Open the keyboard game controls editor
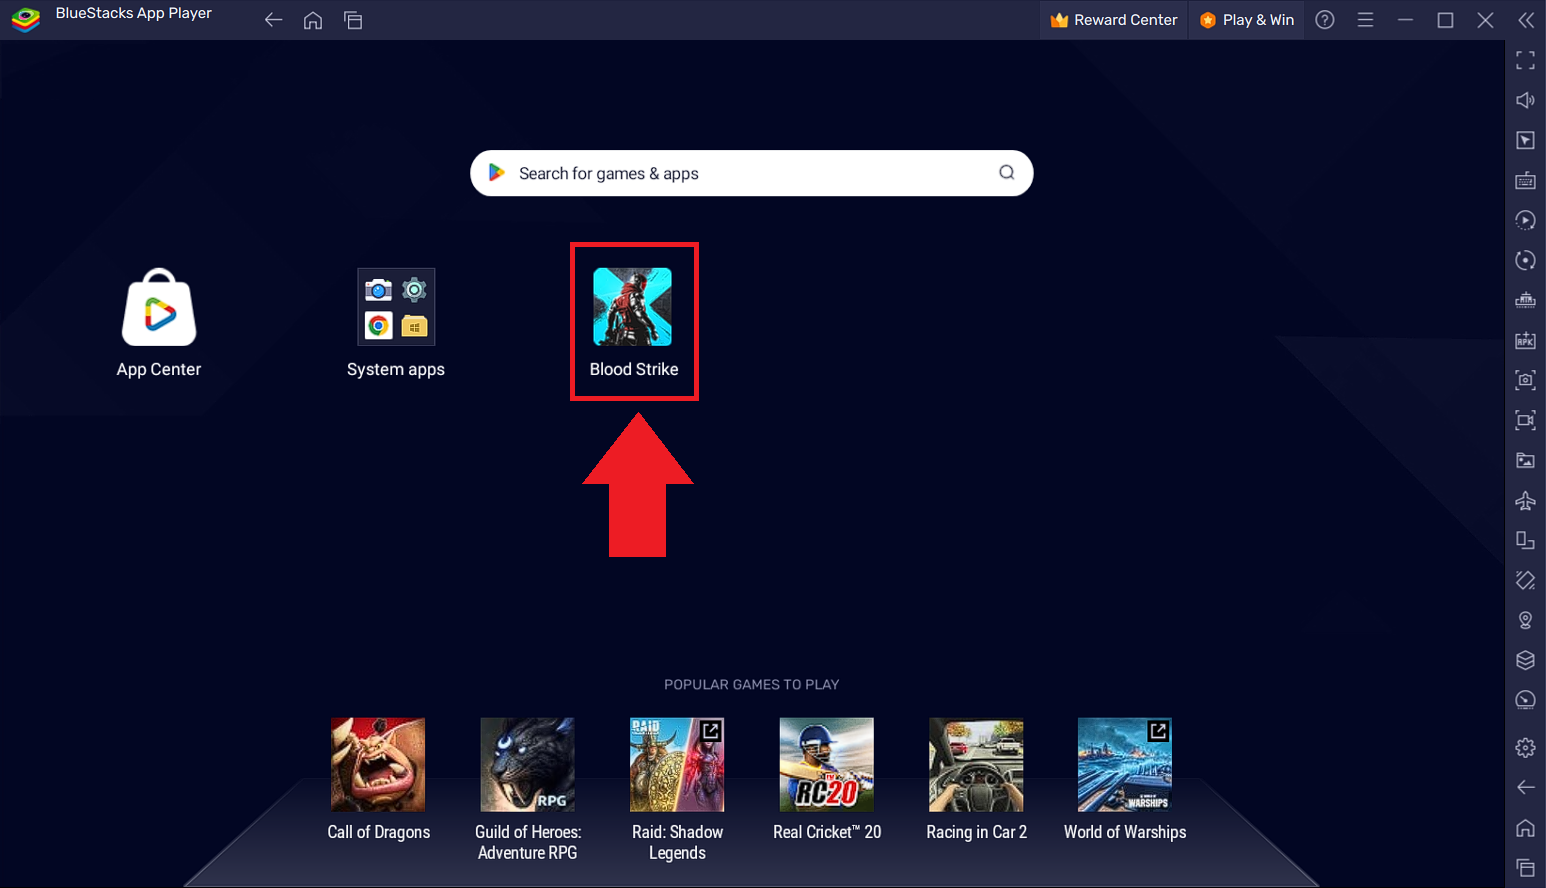 pyautogui.click(x=1525, y=180)
